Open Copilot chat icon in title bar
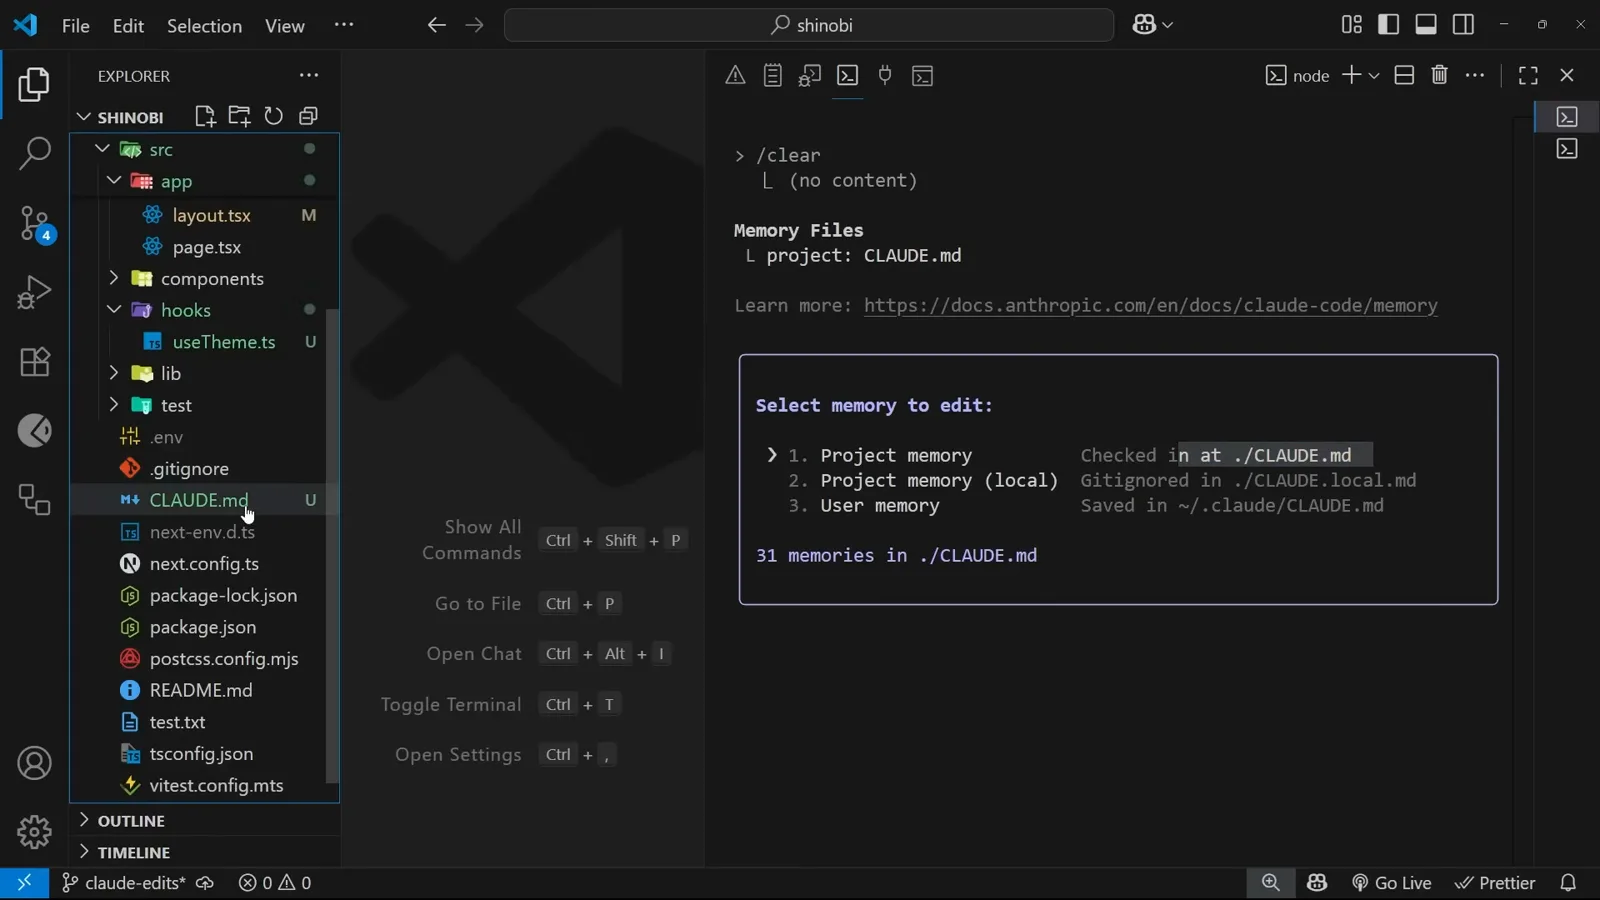The width and height of the screenshot is (1600, 900). [1144, 25]
